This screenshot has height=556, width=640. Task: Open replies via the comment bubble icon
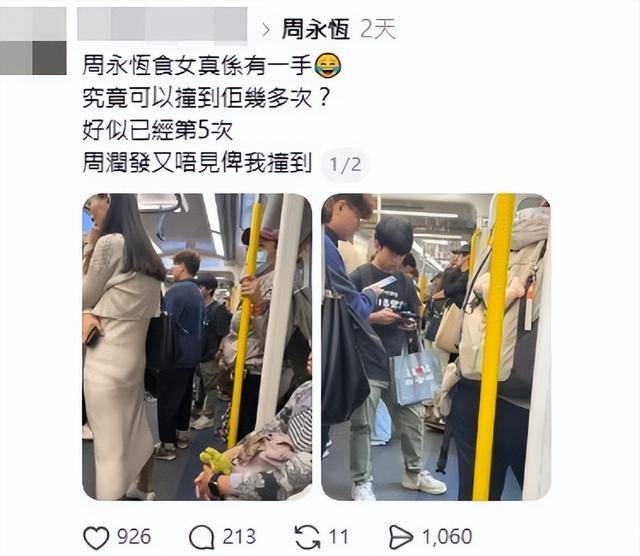(x=202, y=537)
